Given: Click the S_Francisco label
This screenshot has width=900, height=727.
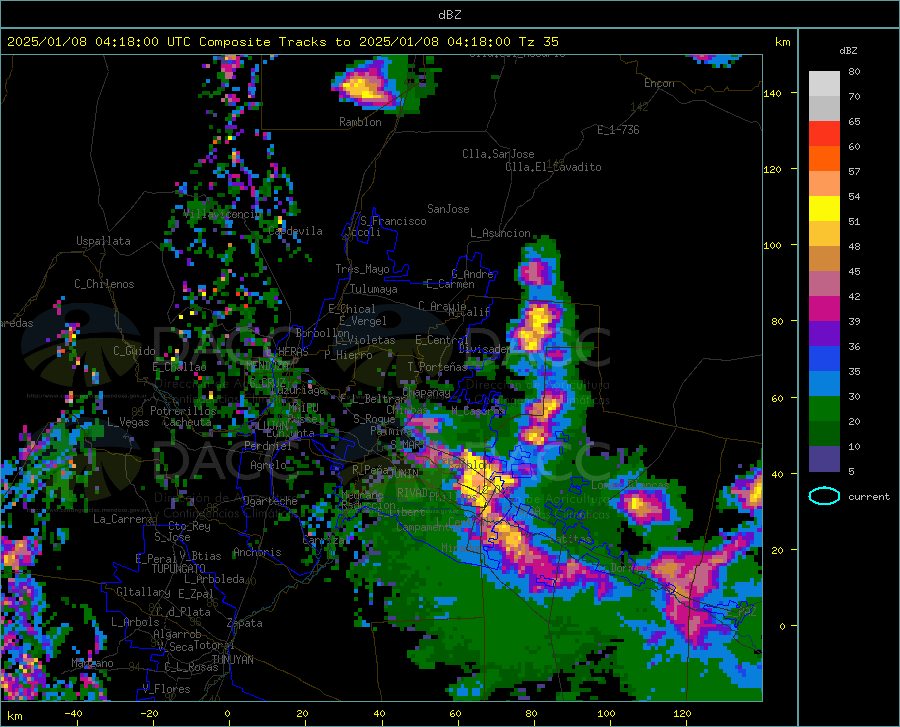Looking at the screenshot, I should pos(394,221).
